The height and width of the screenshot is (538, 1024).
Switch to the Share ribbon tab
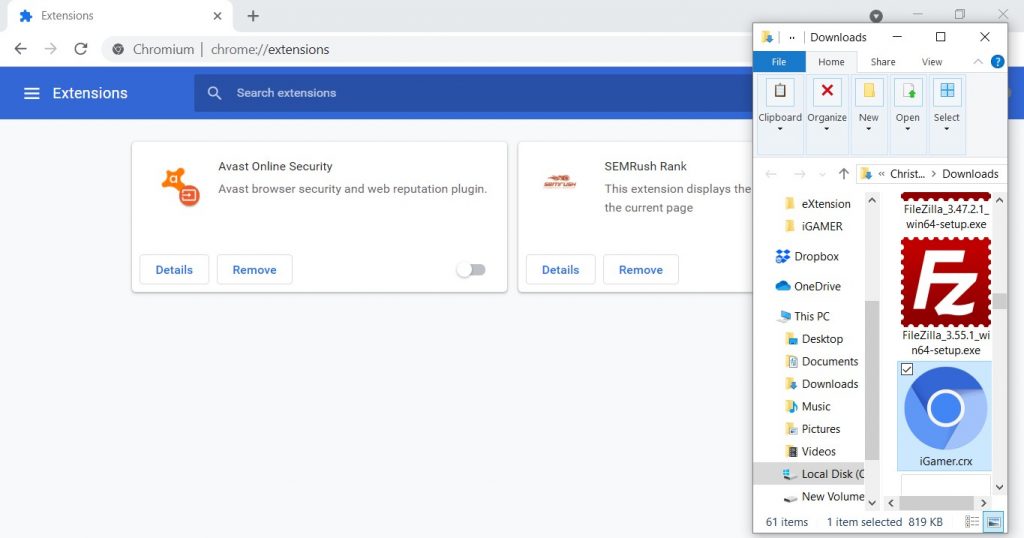point(883,61)
